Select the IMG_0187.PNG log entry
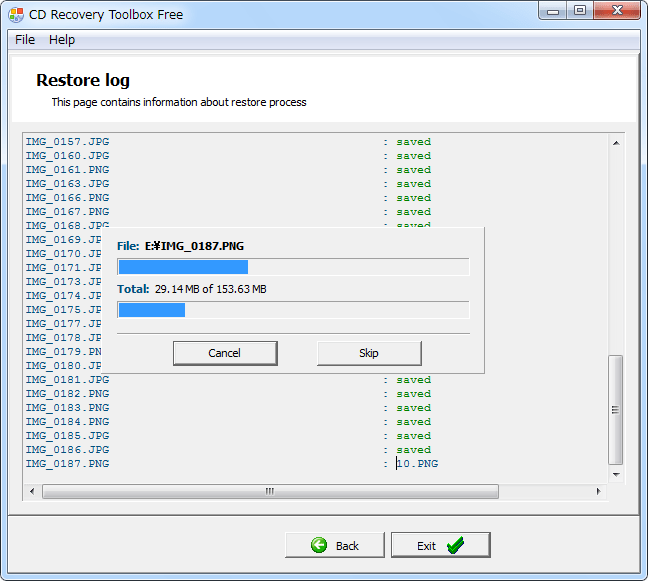 click(67, 464)
